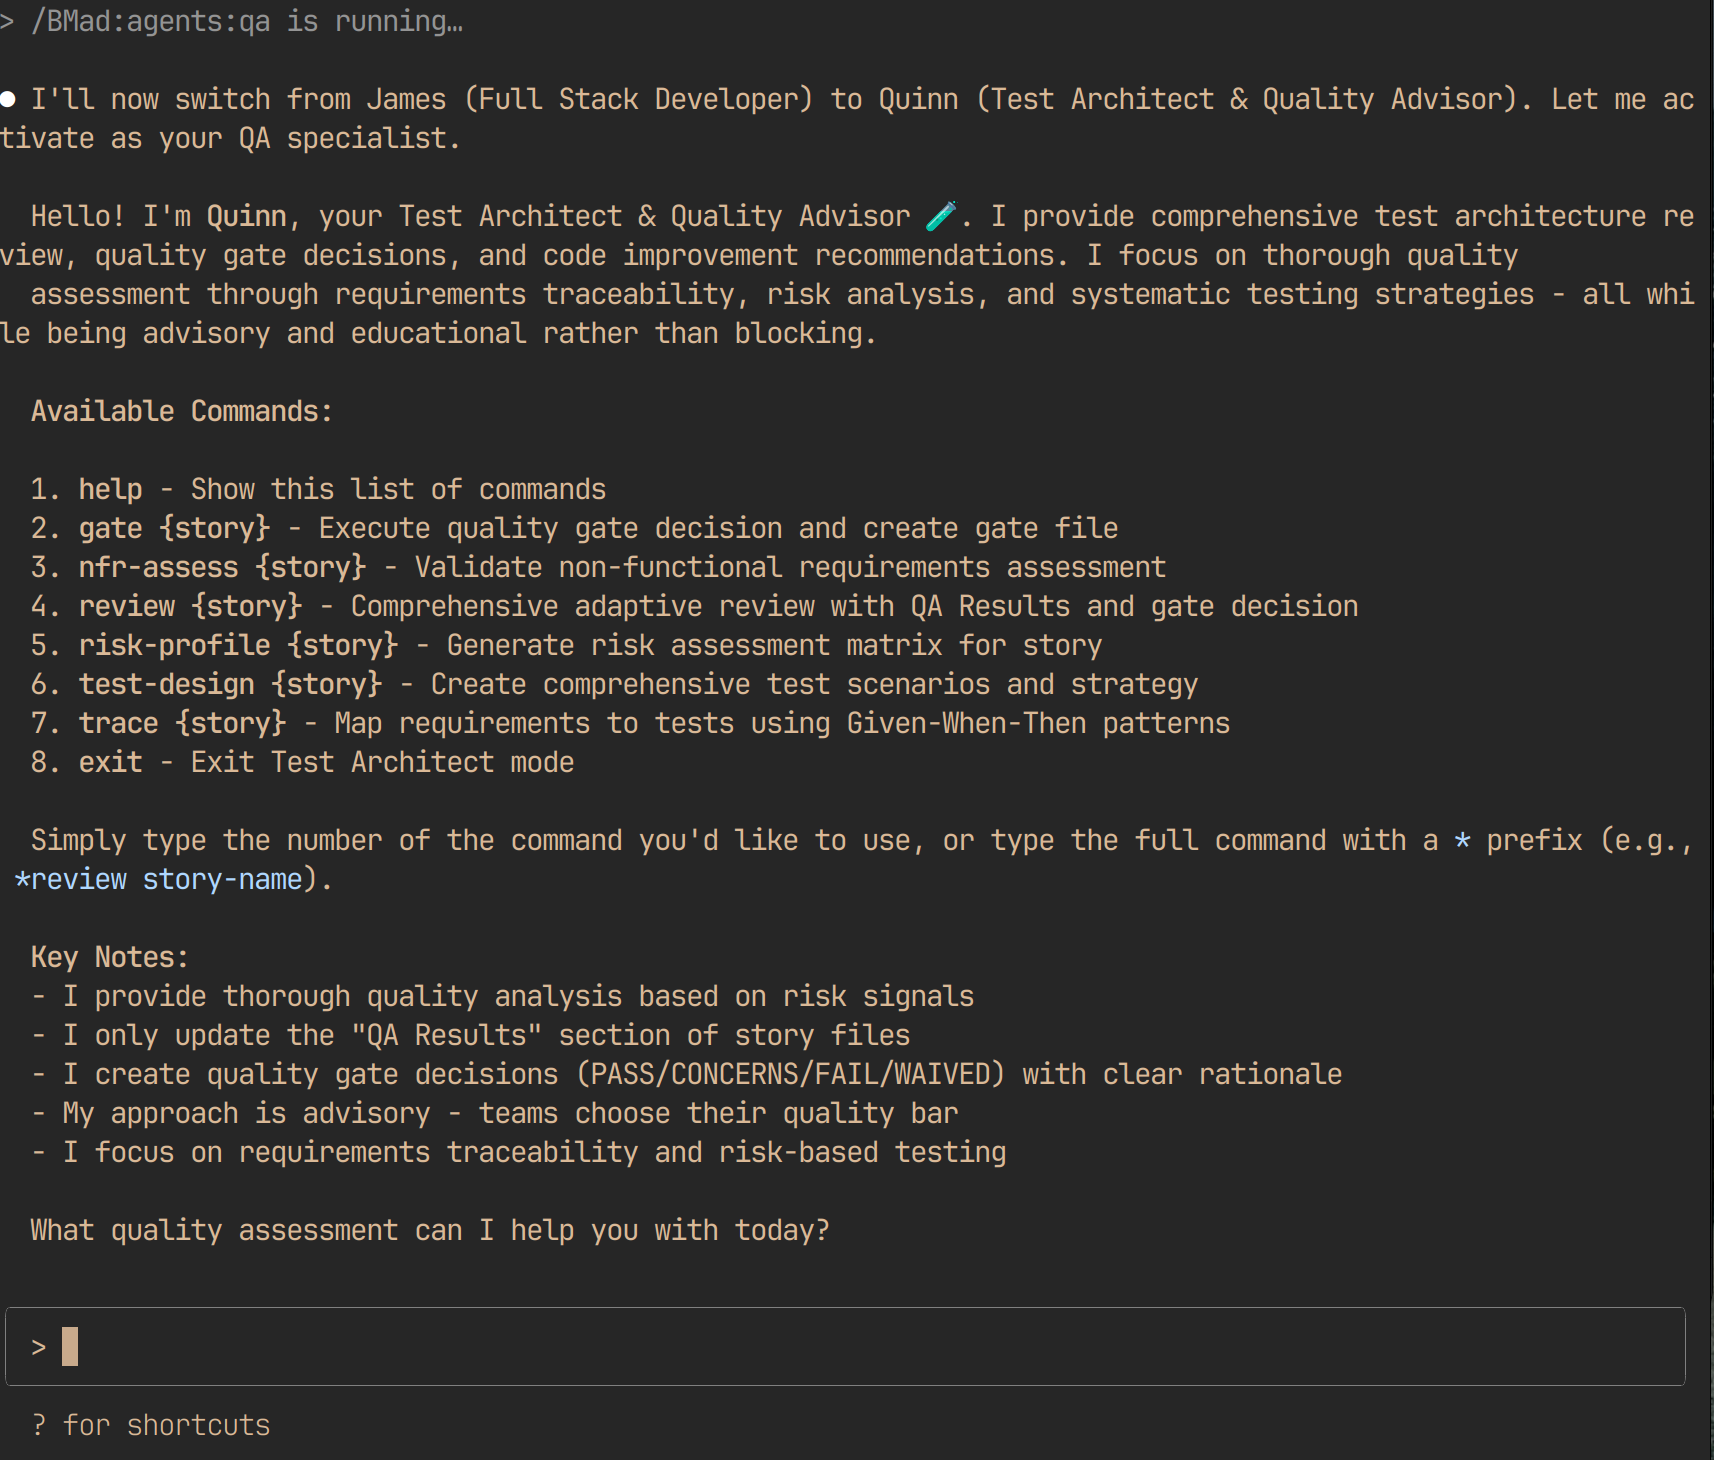
Task: Select the 'risk-profile {story}' command
Action: (x=239, y=645)
